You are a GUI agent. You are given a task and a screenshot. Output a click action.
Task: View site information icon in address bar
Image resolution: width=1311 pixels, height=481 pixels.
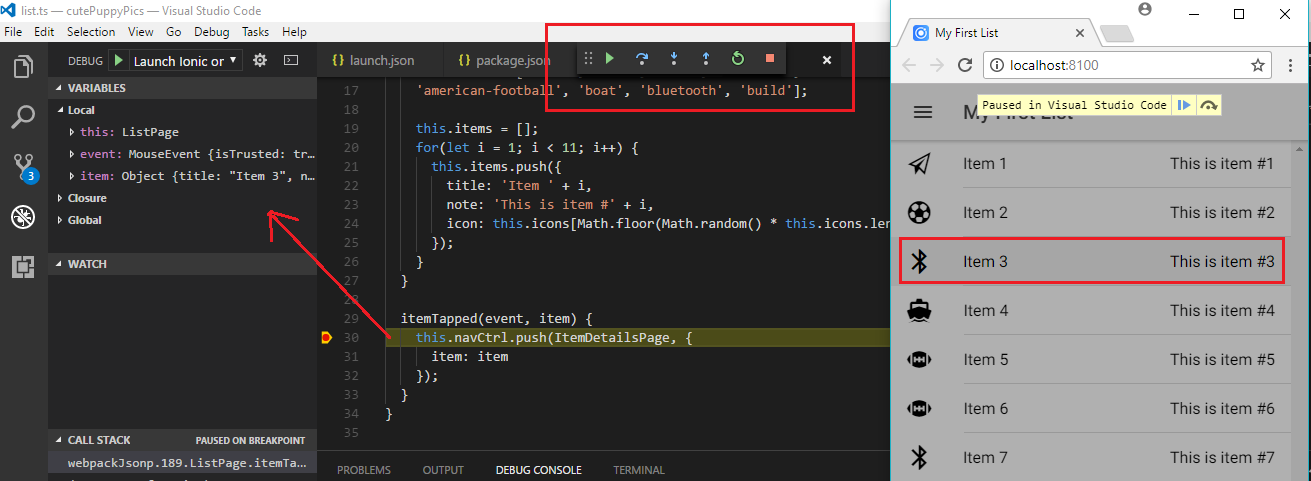pos(998,65)
